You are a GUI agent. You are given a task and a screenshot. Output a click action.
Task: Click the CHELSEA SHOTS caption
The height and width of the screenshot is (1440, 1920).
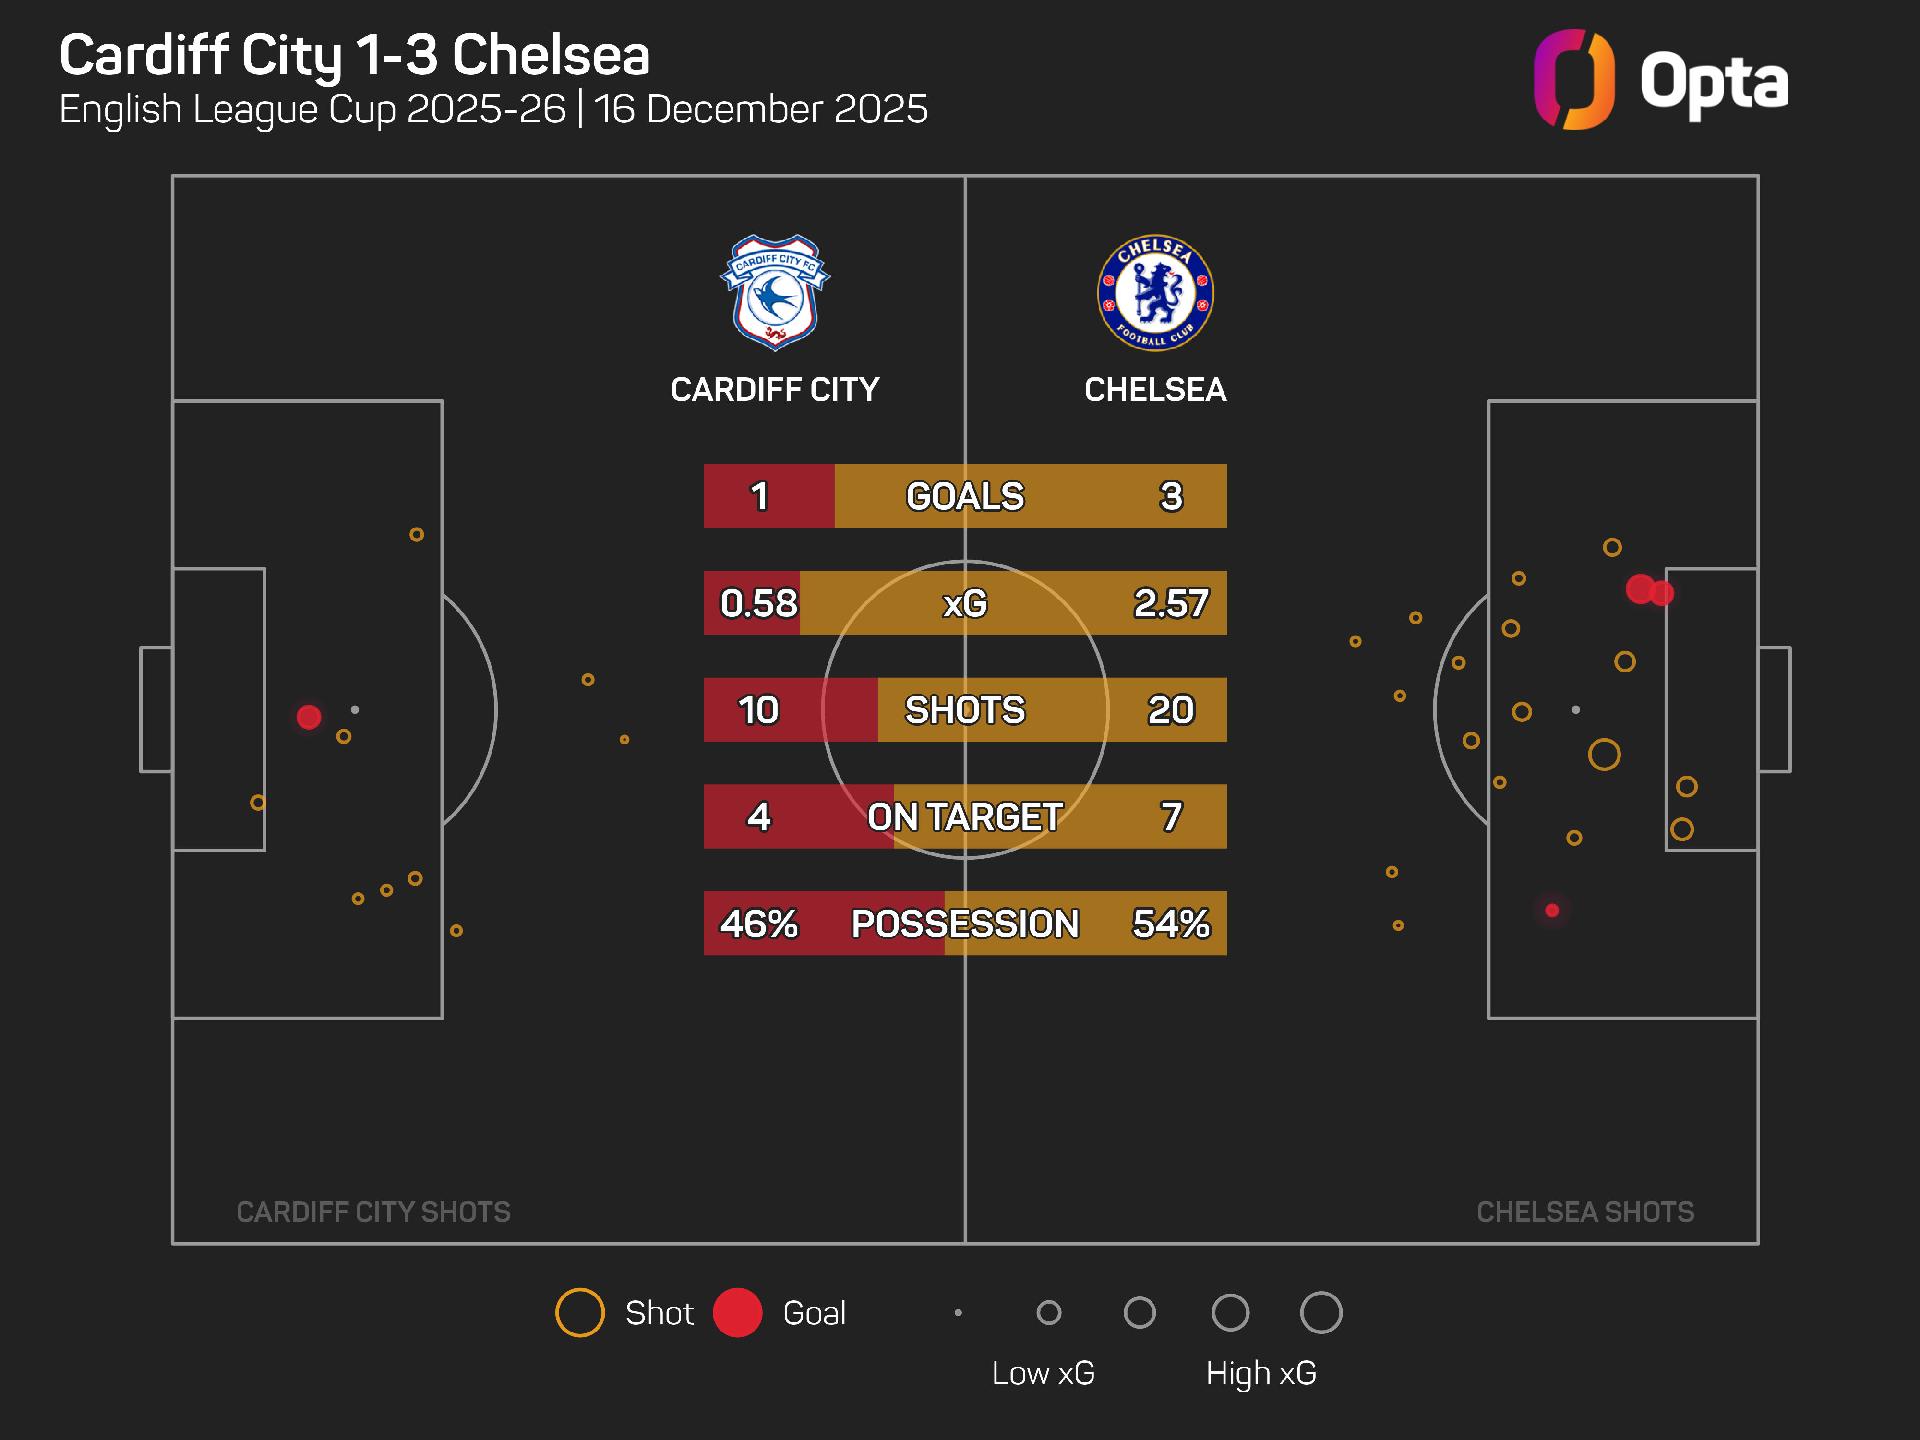tap(1585, 1212)
